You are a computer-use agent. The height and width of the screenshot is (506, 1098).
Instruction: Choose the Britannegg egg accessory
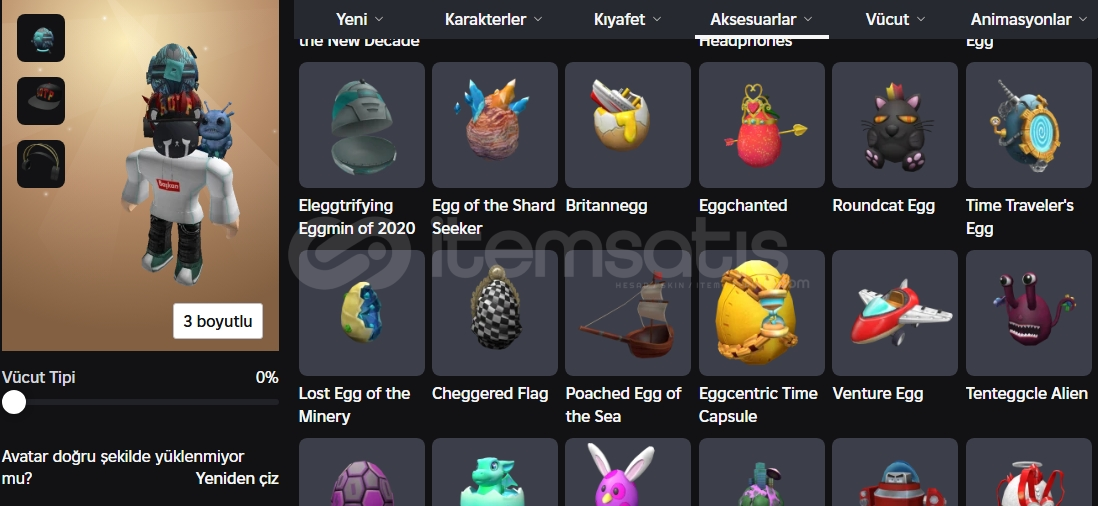point(628,125)
